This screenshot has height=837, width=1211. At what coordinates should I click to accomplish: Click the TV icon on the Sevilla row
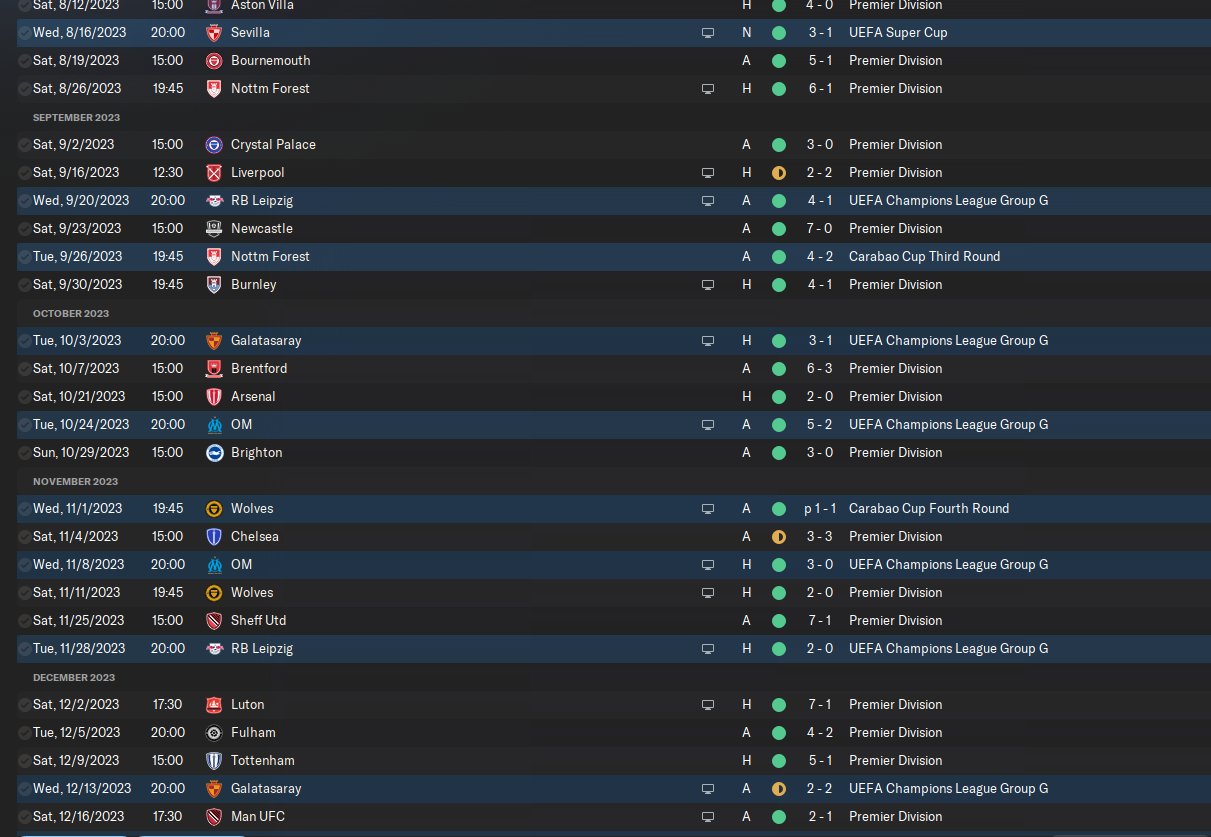click(708, 33)
